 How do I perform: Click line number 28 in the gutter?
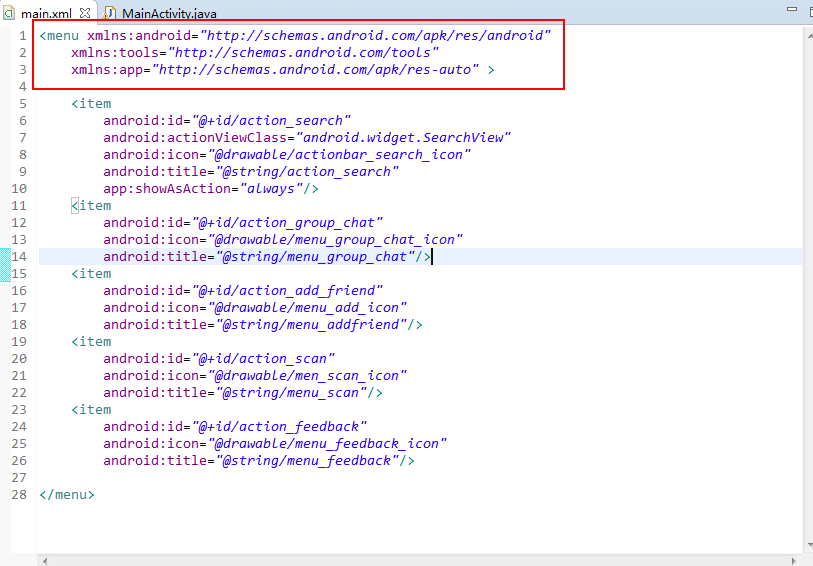point(19,494)
